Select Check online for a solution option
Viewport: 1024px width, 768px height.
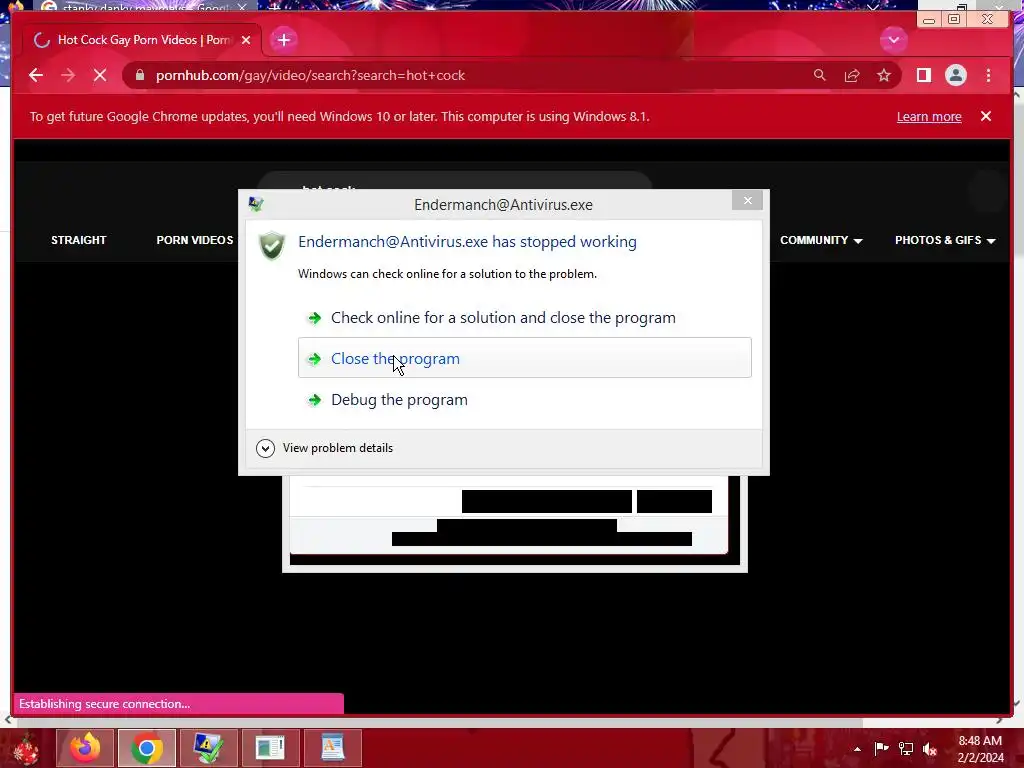click(524, 317)
